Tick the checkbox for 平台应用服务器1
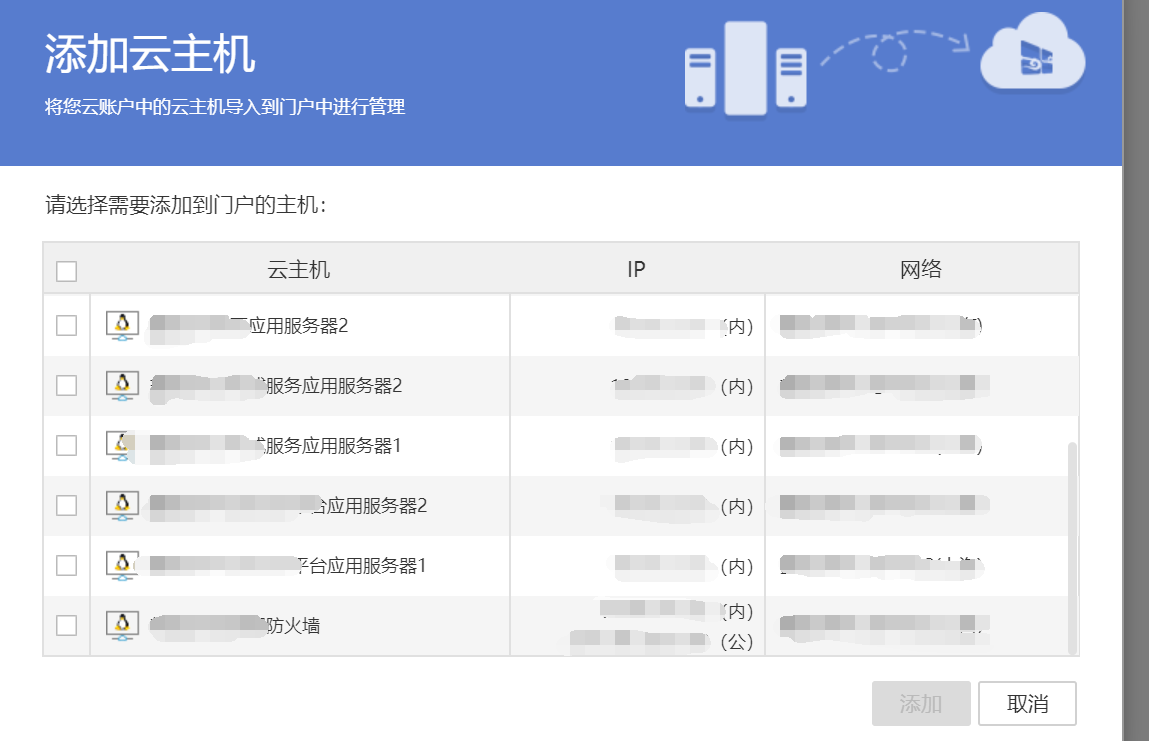This screenshot has height=741, width=1149. [67, 565]
